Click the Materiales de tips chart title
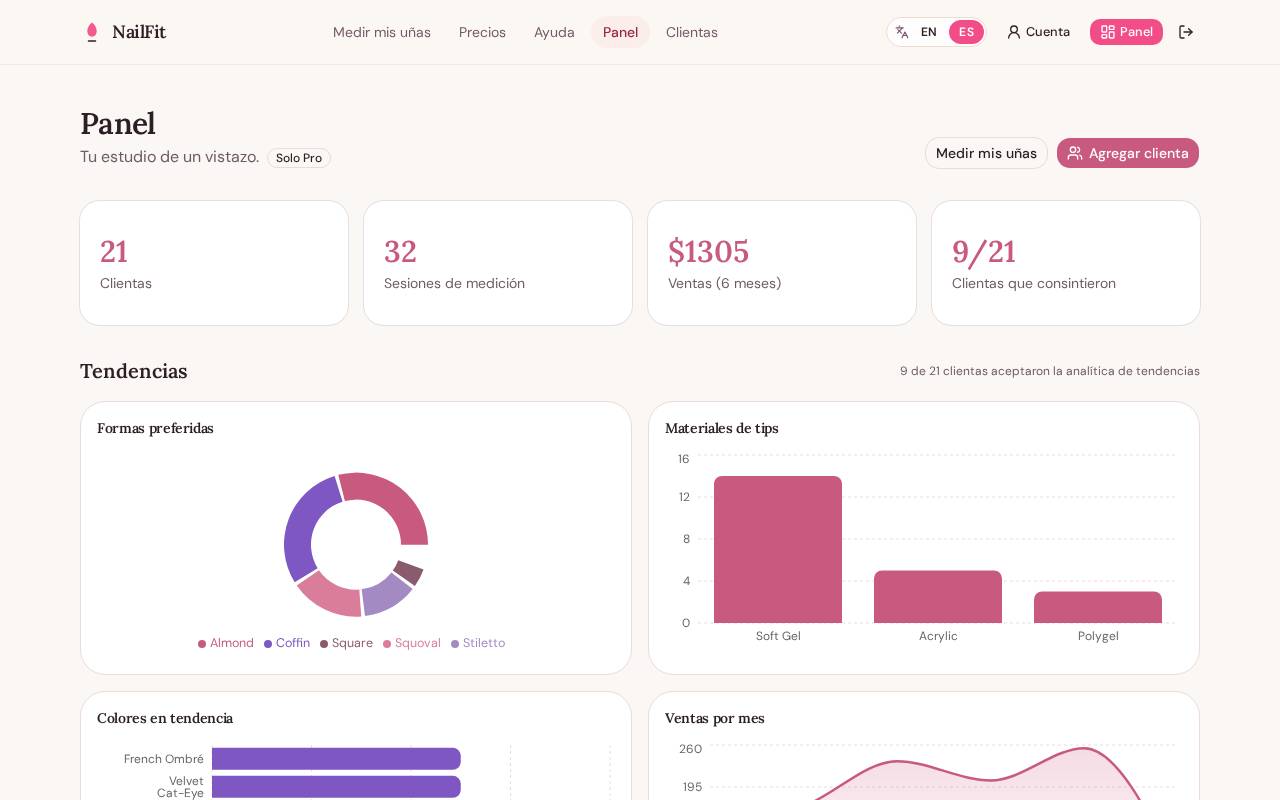 pyautogui.click(x=722, y=428)
